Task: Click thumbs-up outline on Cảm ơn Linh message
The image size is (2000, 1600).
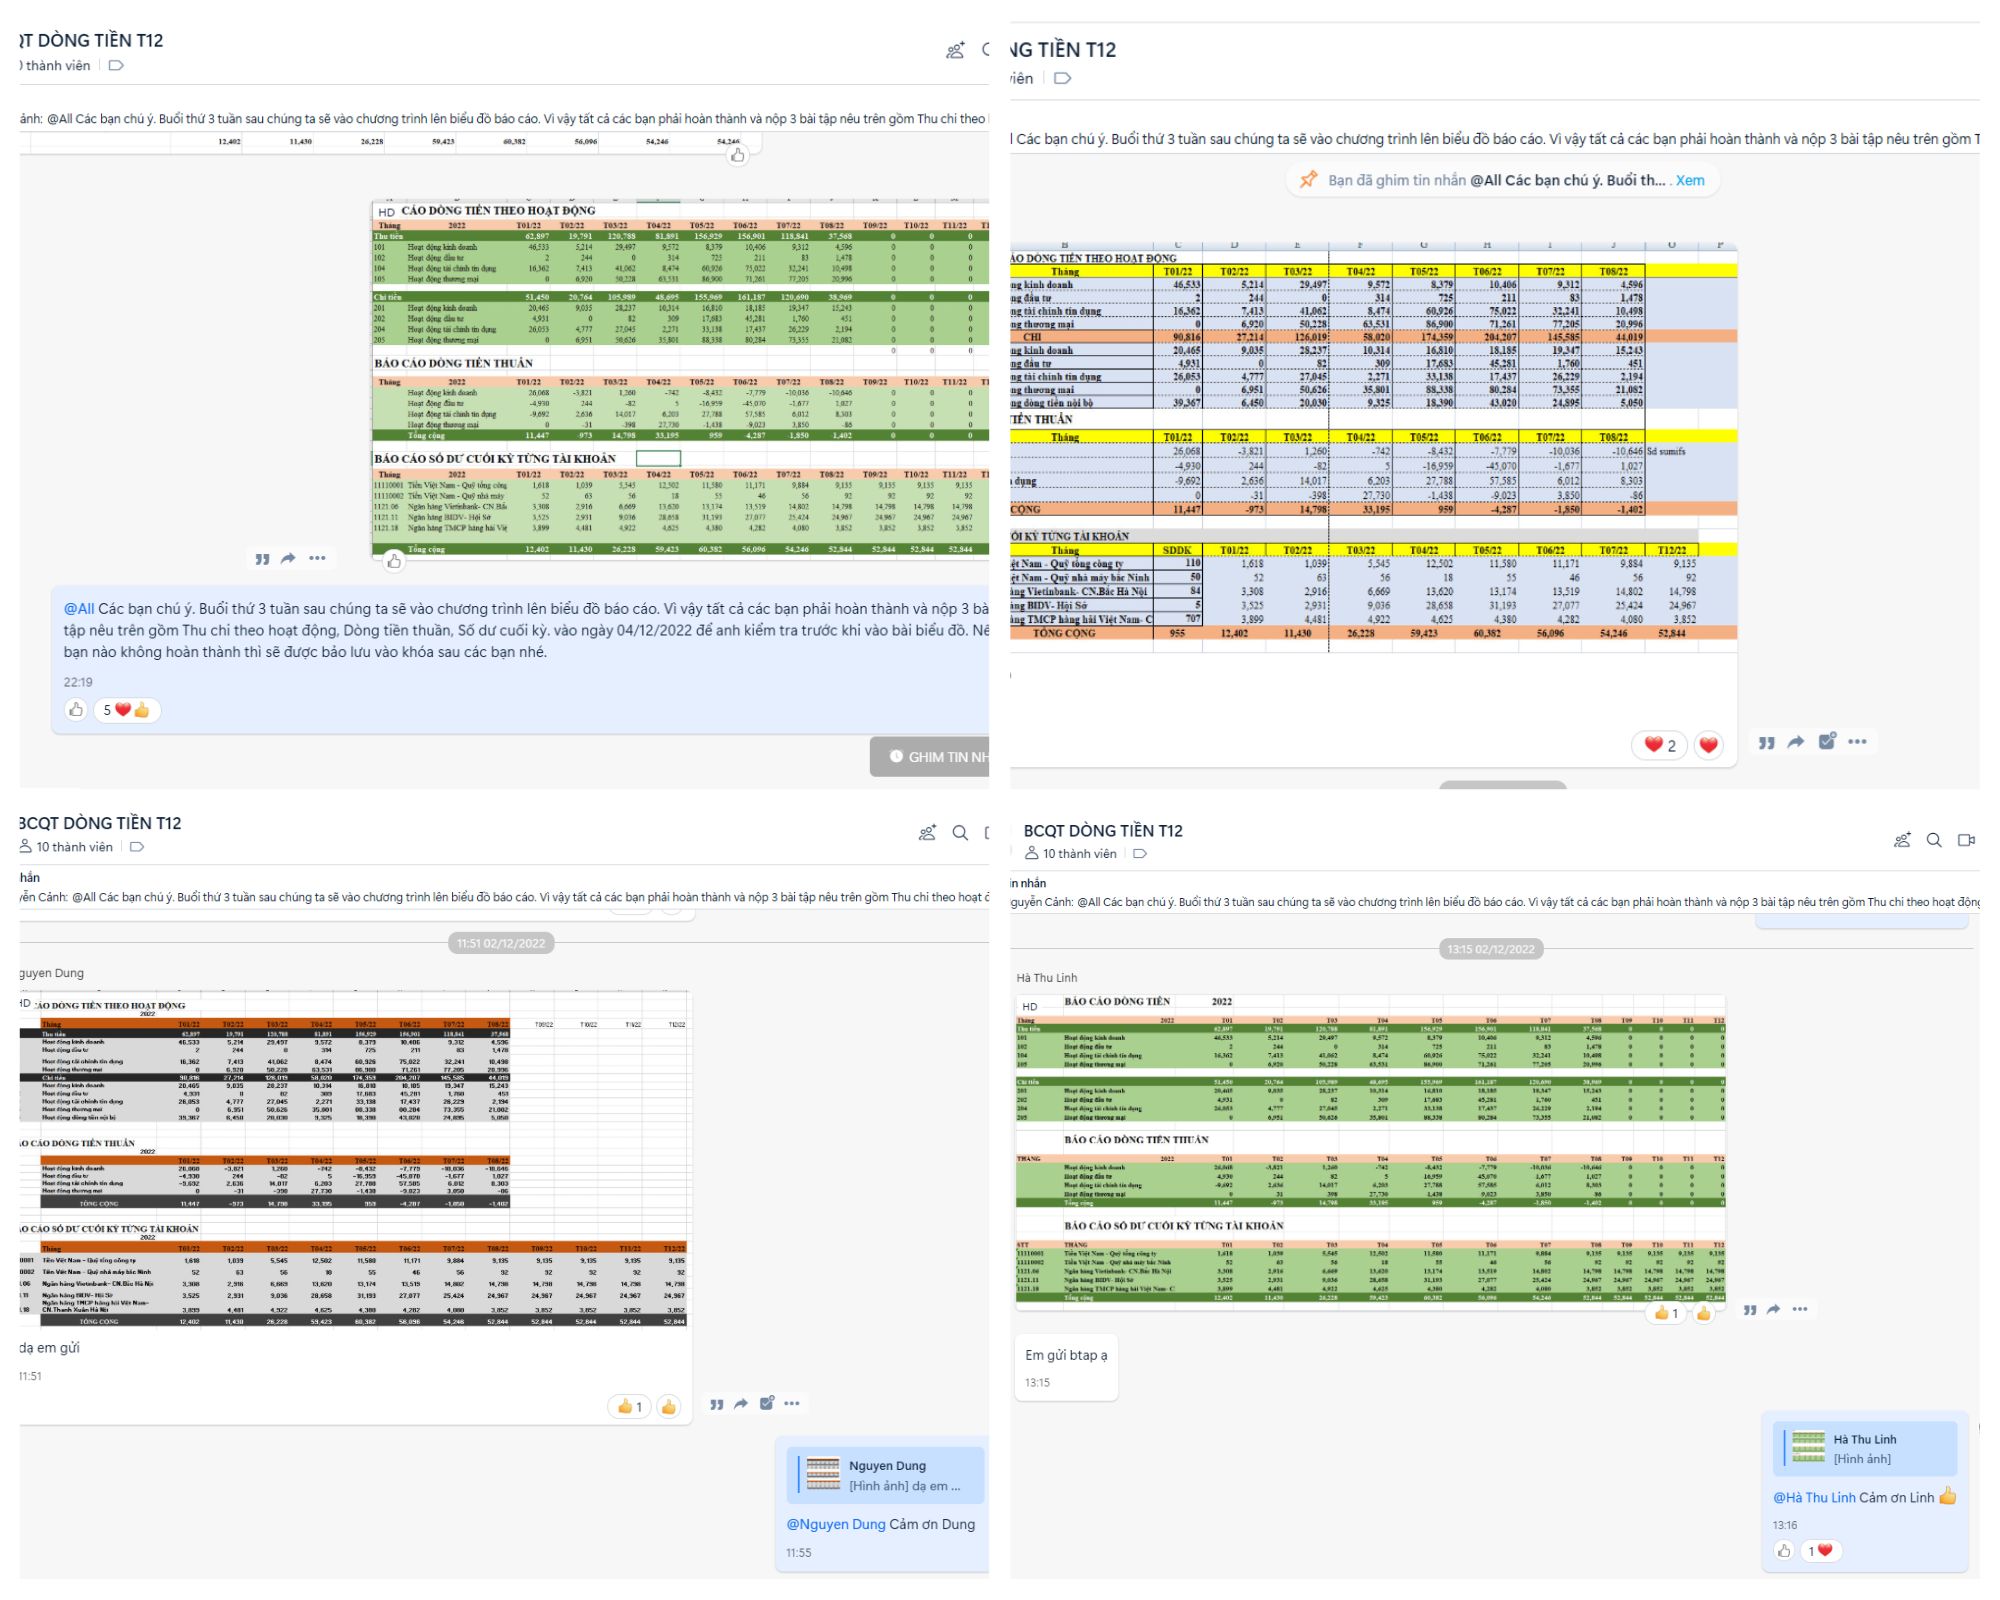Action: click(x=1784, y=1551)
